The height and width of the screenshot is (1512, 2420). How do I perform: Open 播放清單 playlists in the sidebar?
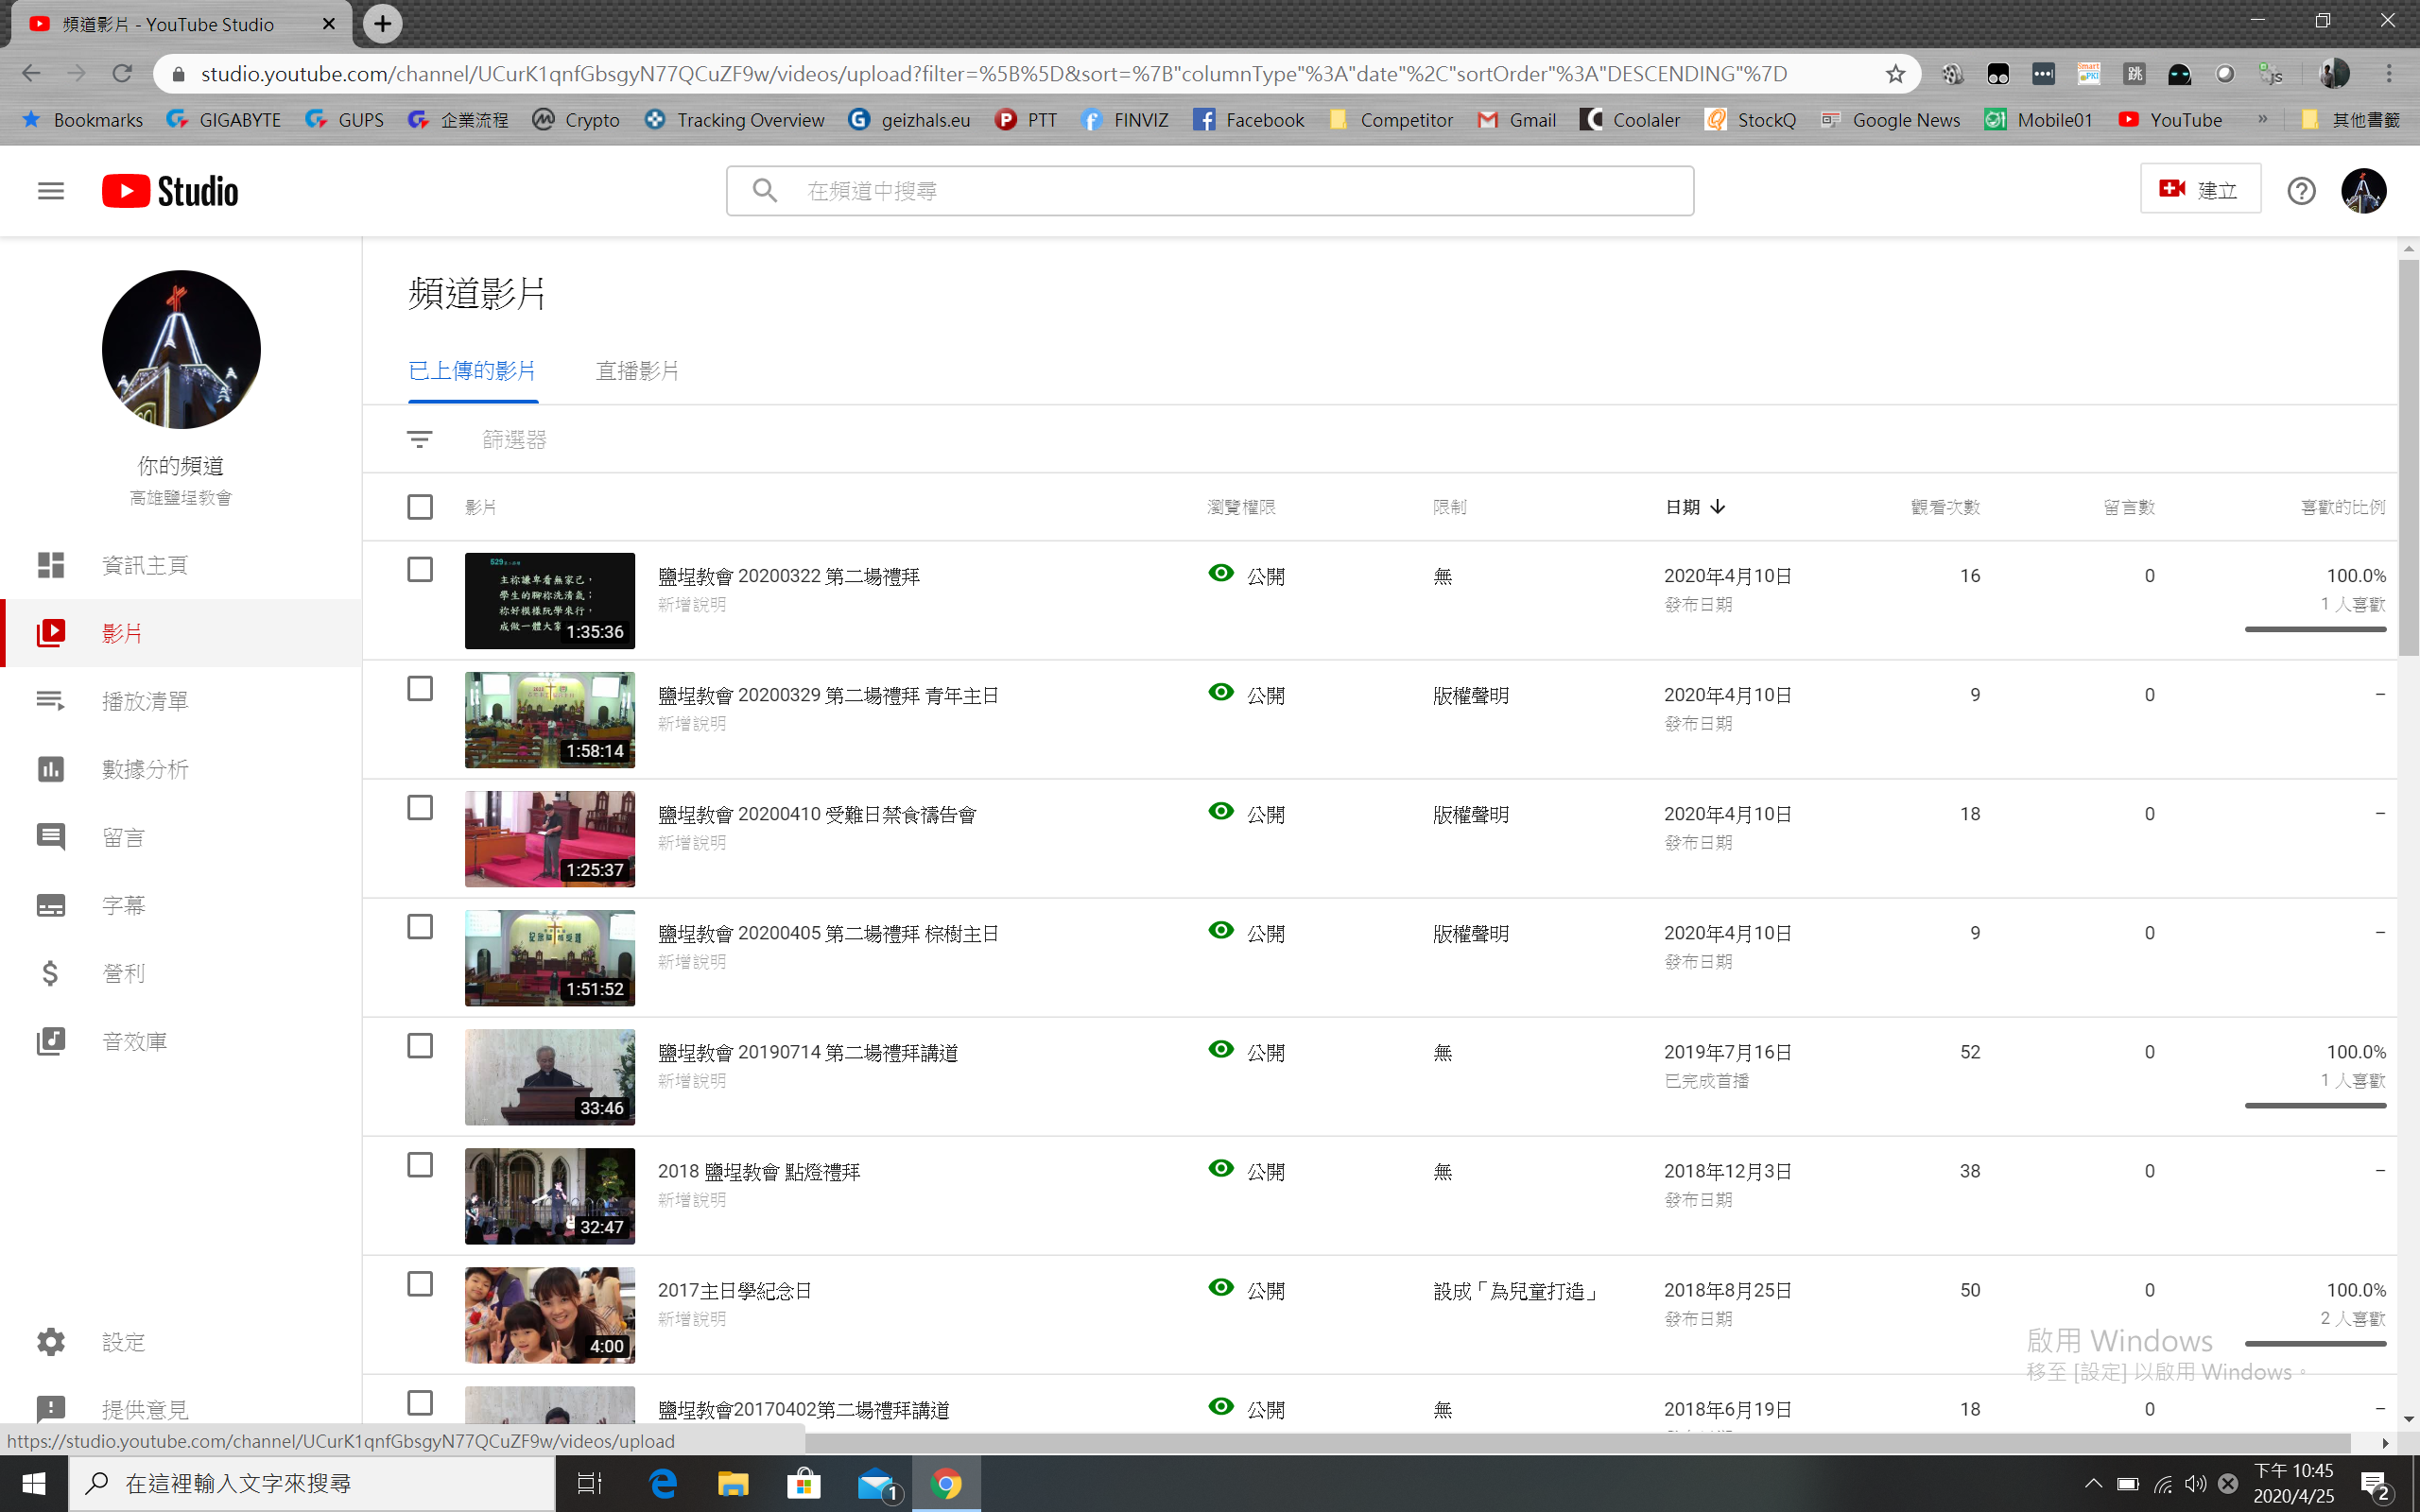[x=145, y=701]
